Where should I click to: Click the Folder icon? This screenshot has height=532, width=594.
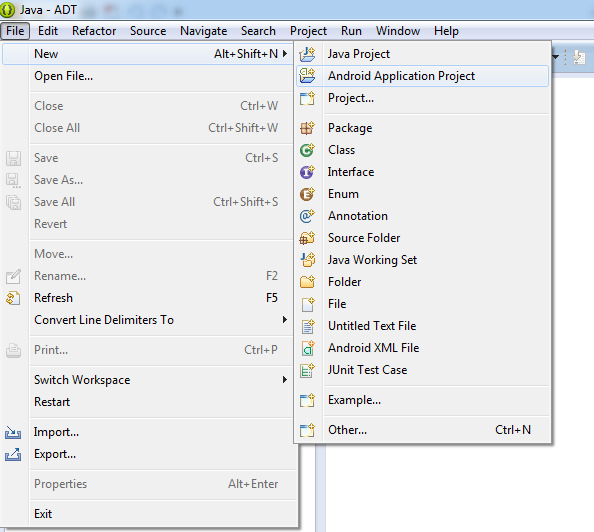tap(307, 282)
